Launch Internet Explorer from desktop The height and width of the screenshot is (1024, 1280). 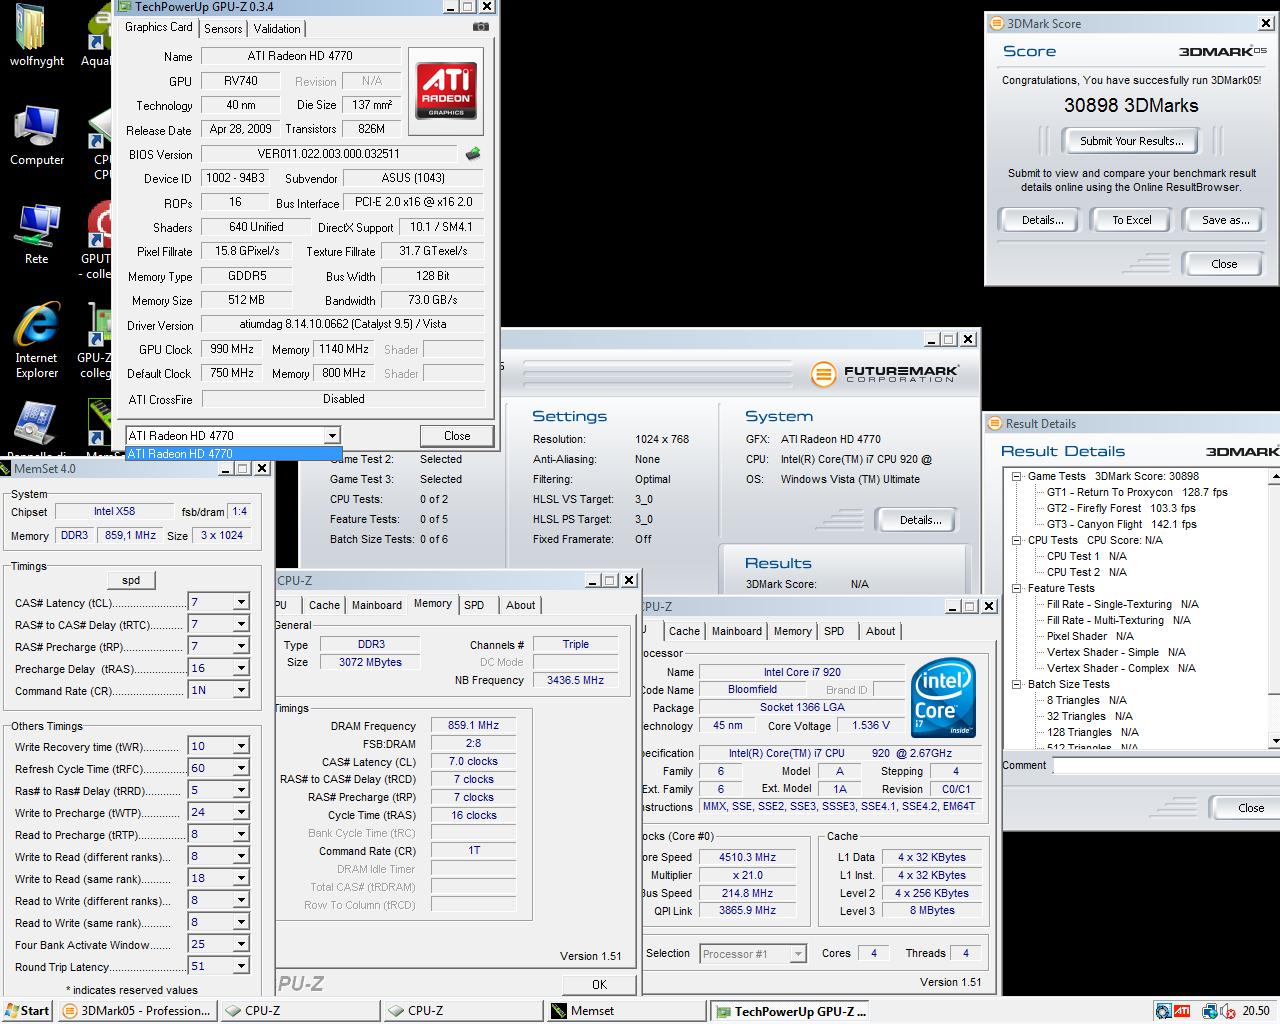click(36, 340)
